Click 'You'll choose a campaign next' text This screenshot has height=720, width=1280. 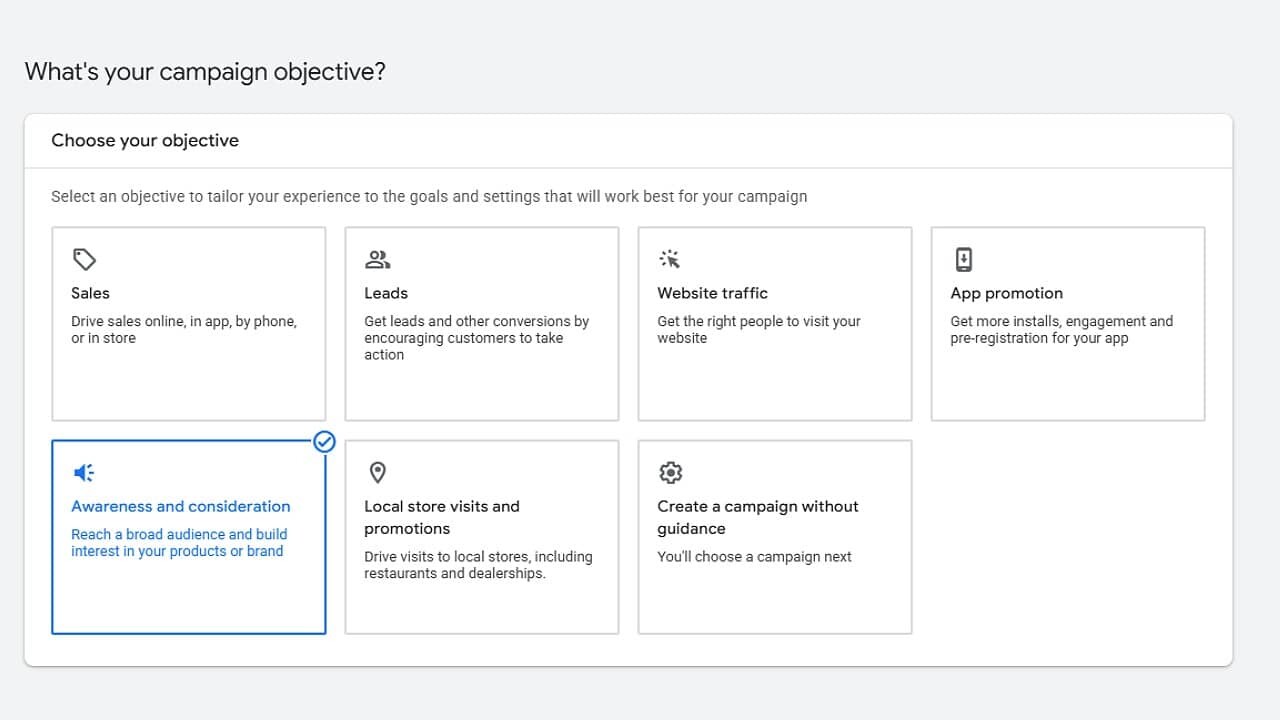(754, 557)
